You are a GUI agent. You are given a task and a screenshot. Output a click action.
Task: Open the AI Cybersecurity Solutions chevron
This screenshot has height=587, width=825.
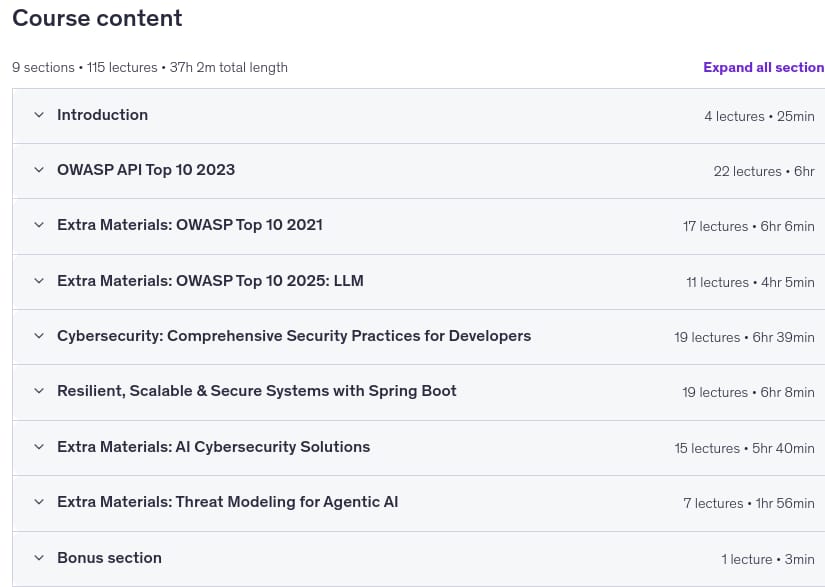pyautogui.click(x=39, y=447)
